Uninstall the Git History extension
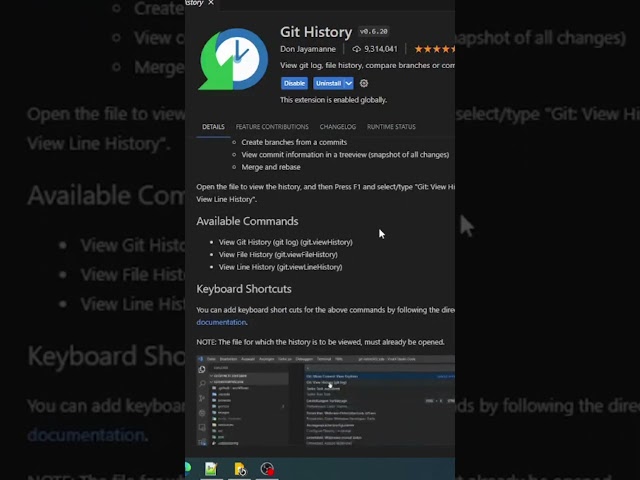640x480 pixels. pyautogui.click(x=328, y=83)
